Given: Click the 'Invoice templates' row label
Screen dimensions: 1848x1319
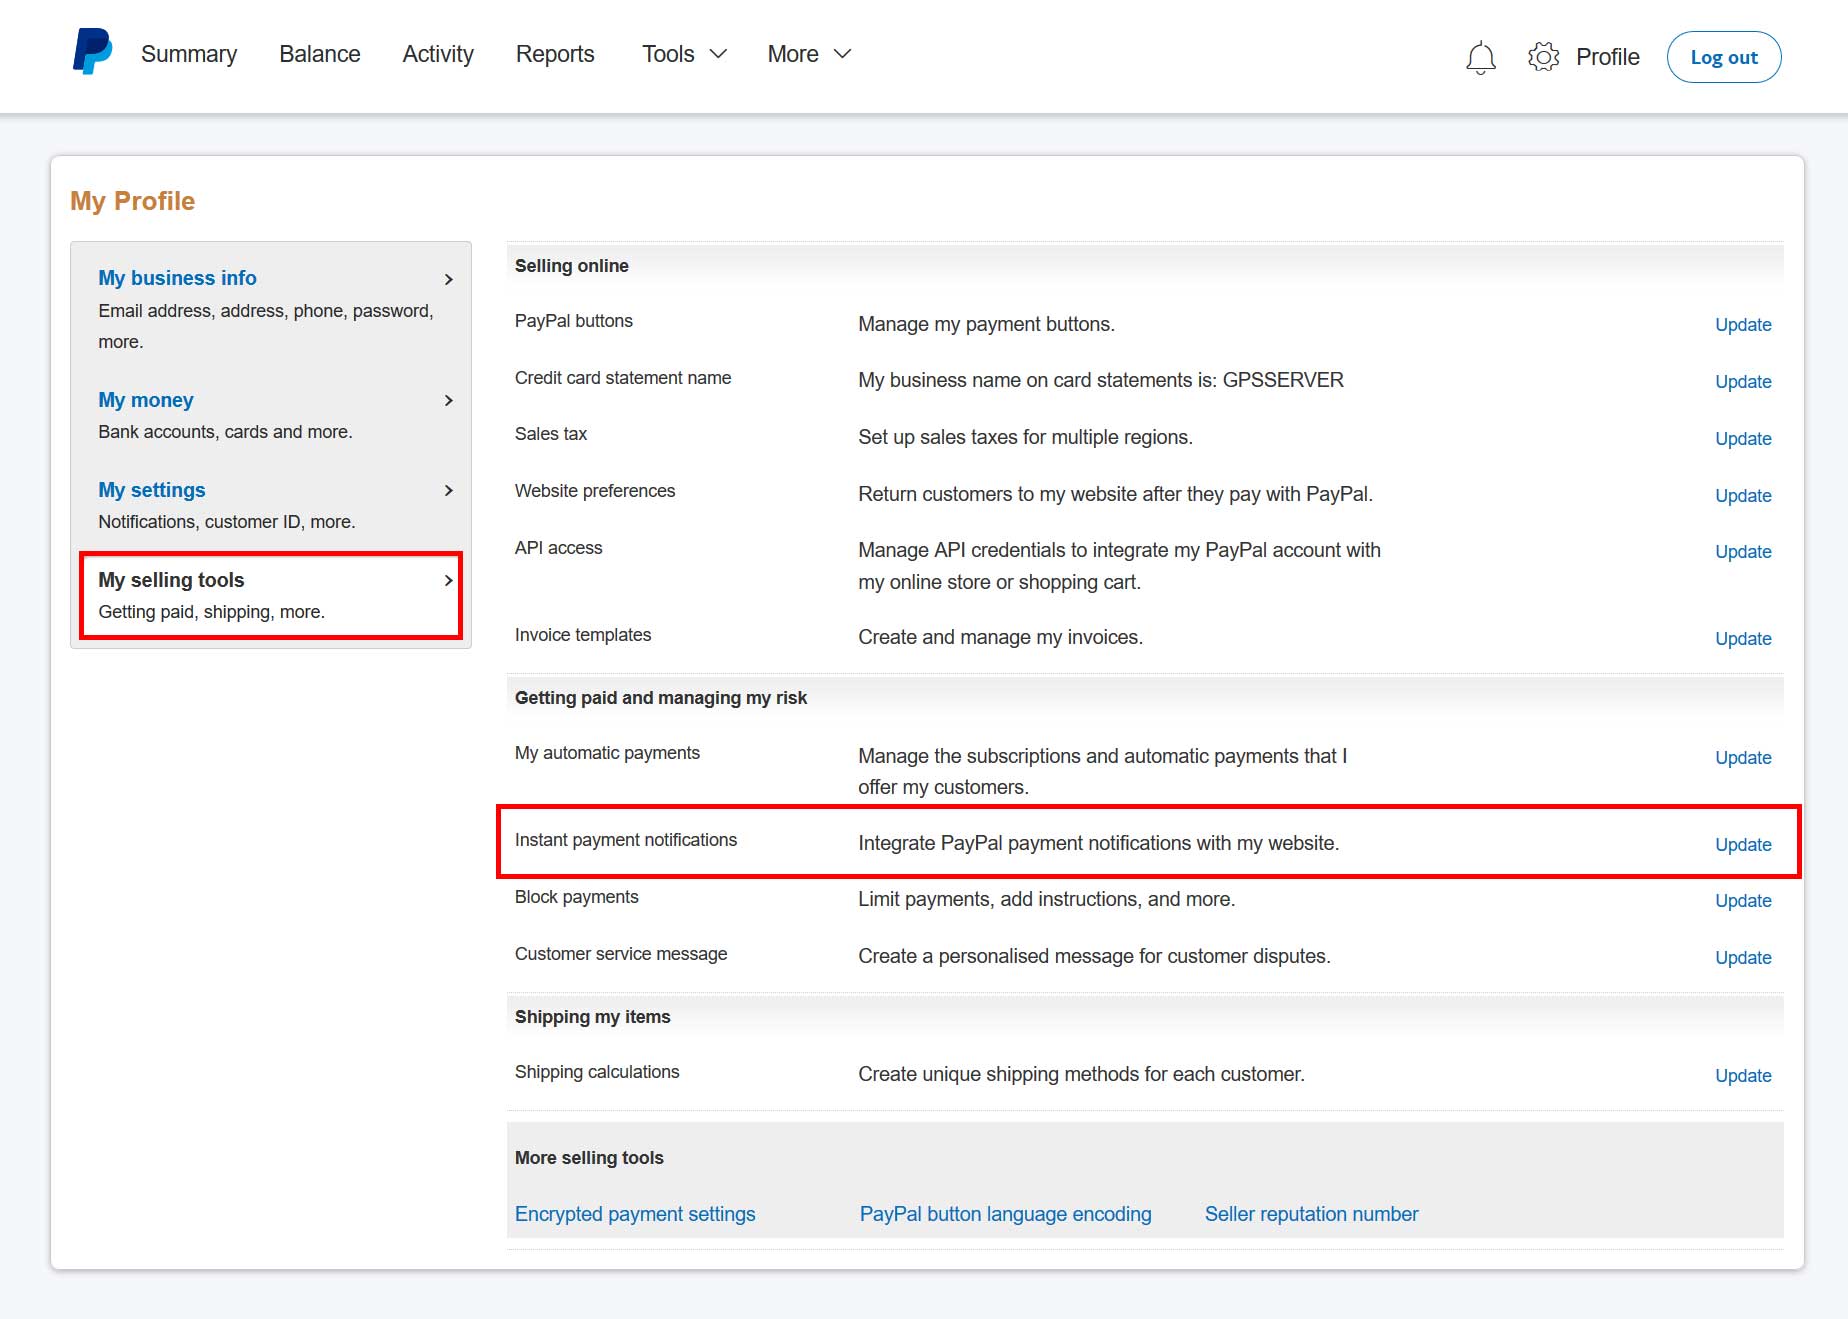Looking at the screenshot, I should pos(583,635).
